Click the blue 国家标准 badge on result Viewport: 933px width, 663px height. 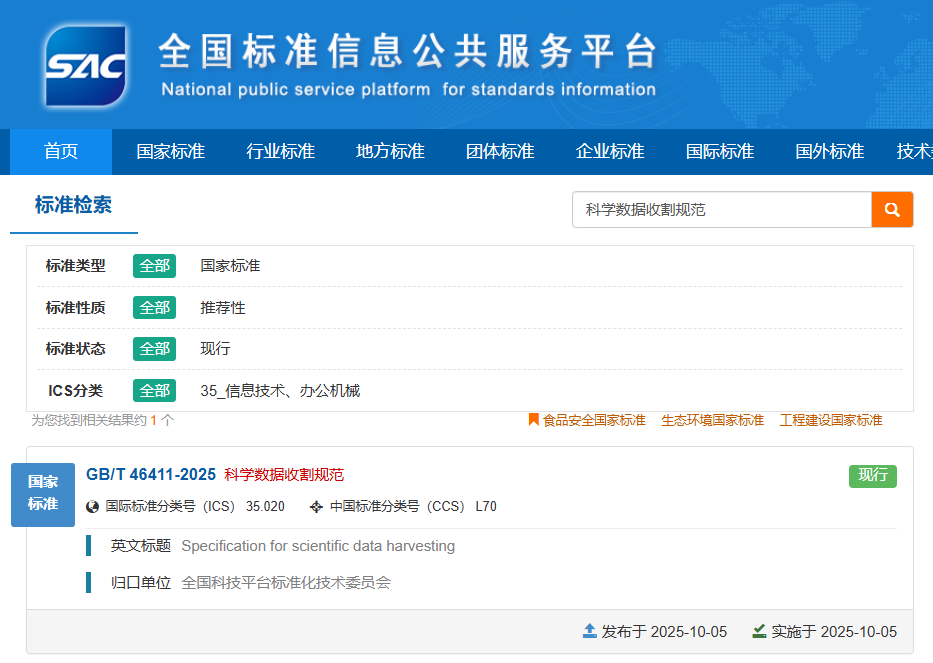(43, 493)
